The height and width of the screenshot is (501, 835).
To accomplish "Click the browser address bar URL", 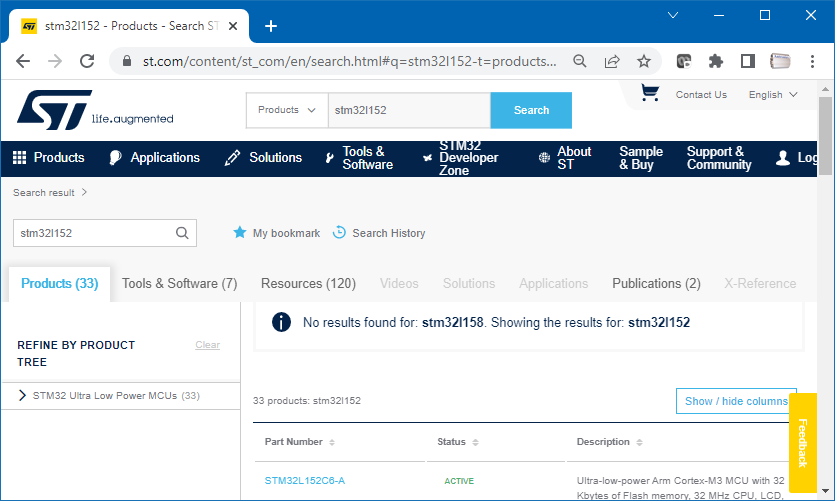I will pos(349,61).
